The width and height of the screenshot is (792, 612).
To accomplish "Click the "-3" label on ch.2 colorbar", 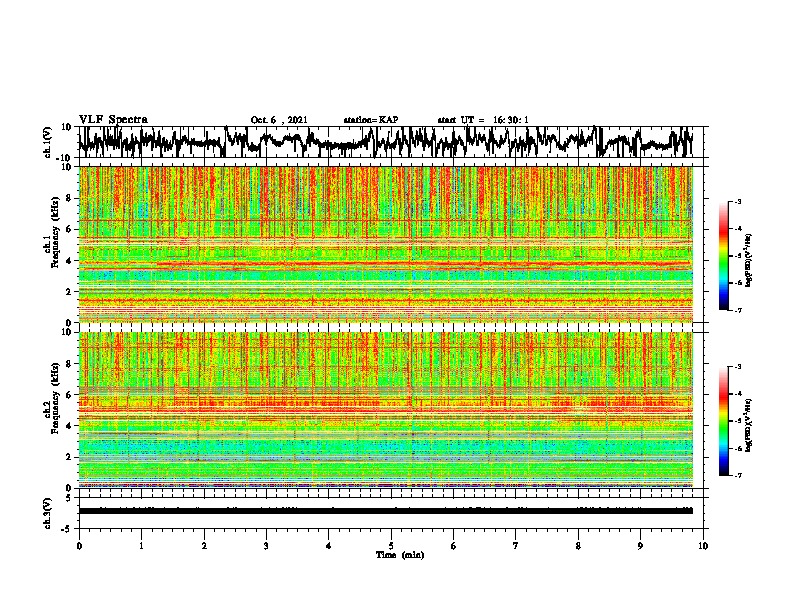I will [737, 367].
